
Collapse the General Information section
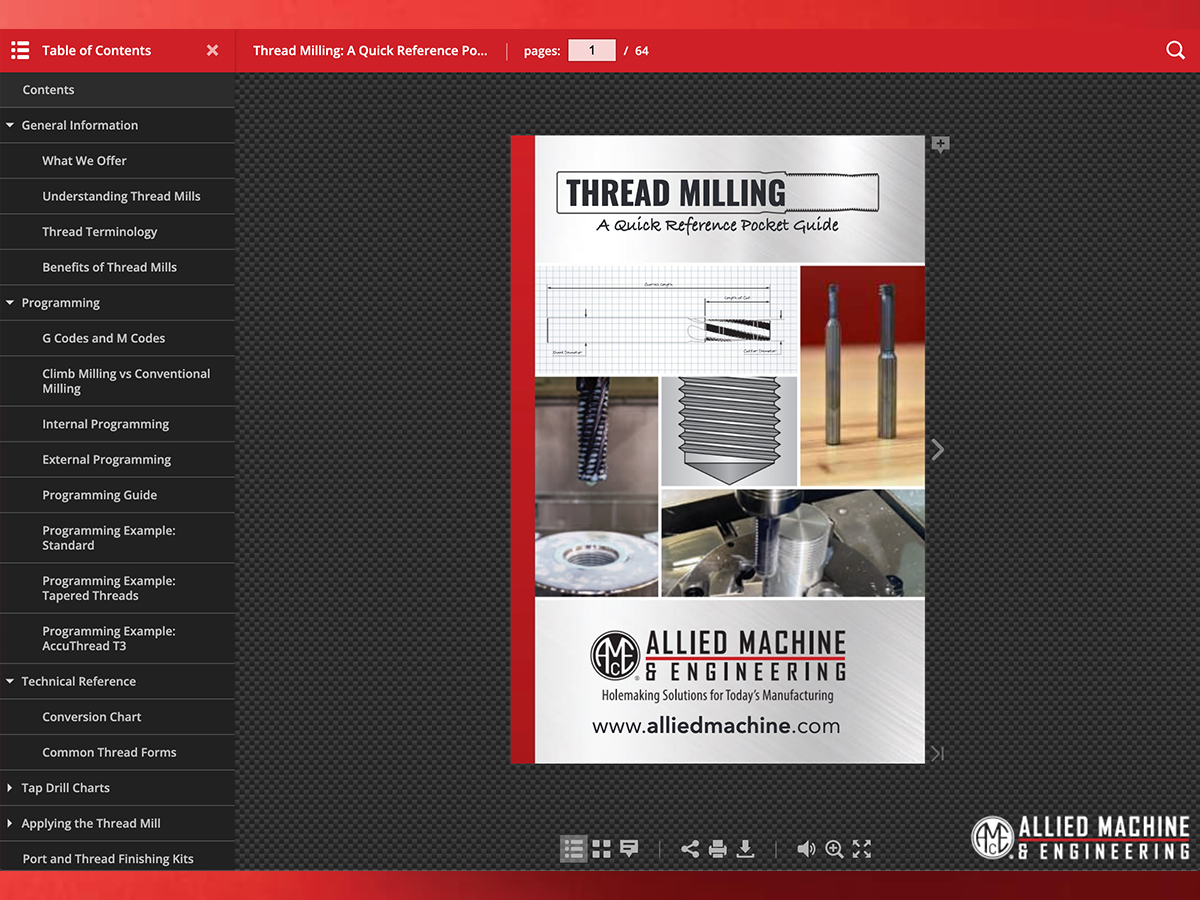pos(10,125)
